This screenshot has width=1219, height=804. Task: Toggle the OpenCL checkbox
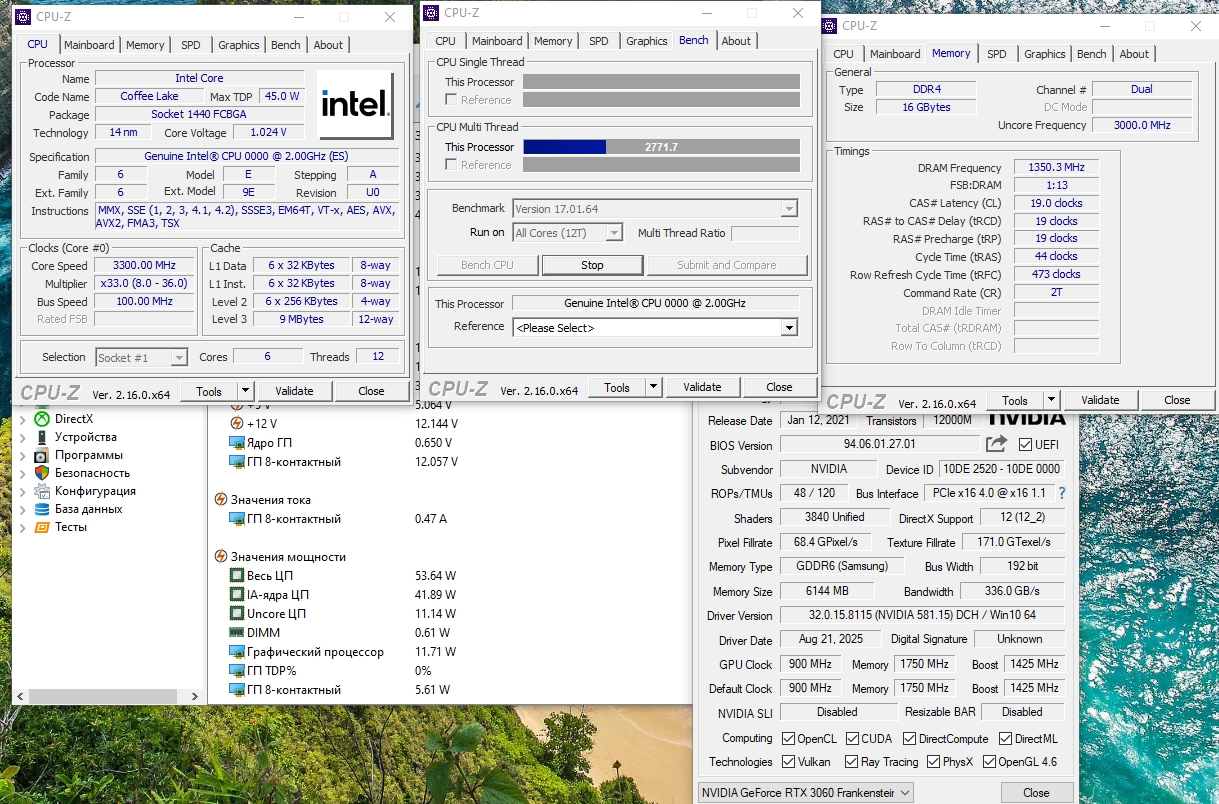coord(787,739)
